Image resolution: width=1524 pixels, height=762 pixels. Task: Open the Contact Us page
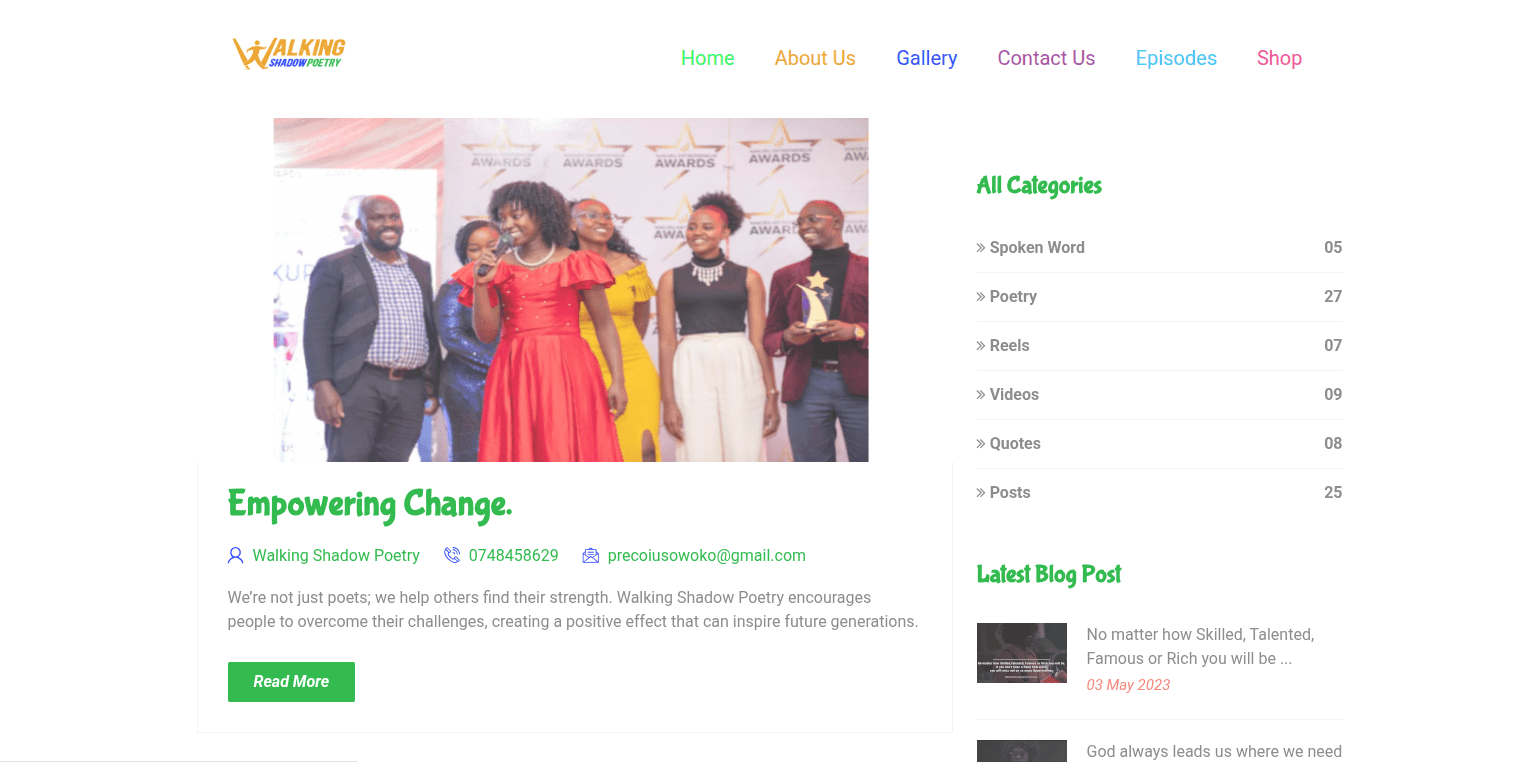1046,58
